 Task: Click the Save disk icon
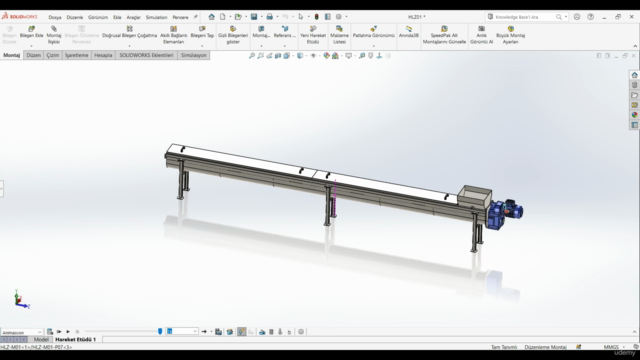coord(254,17)
